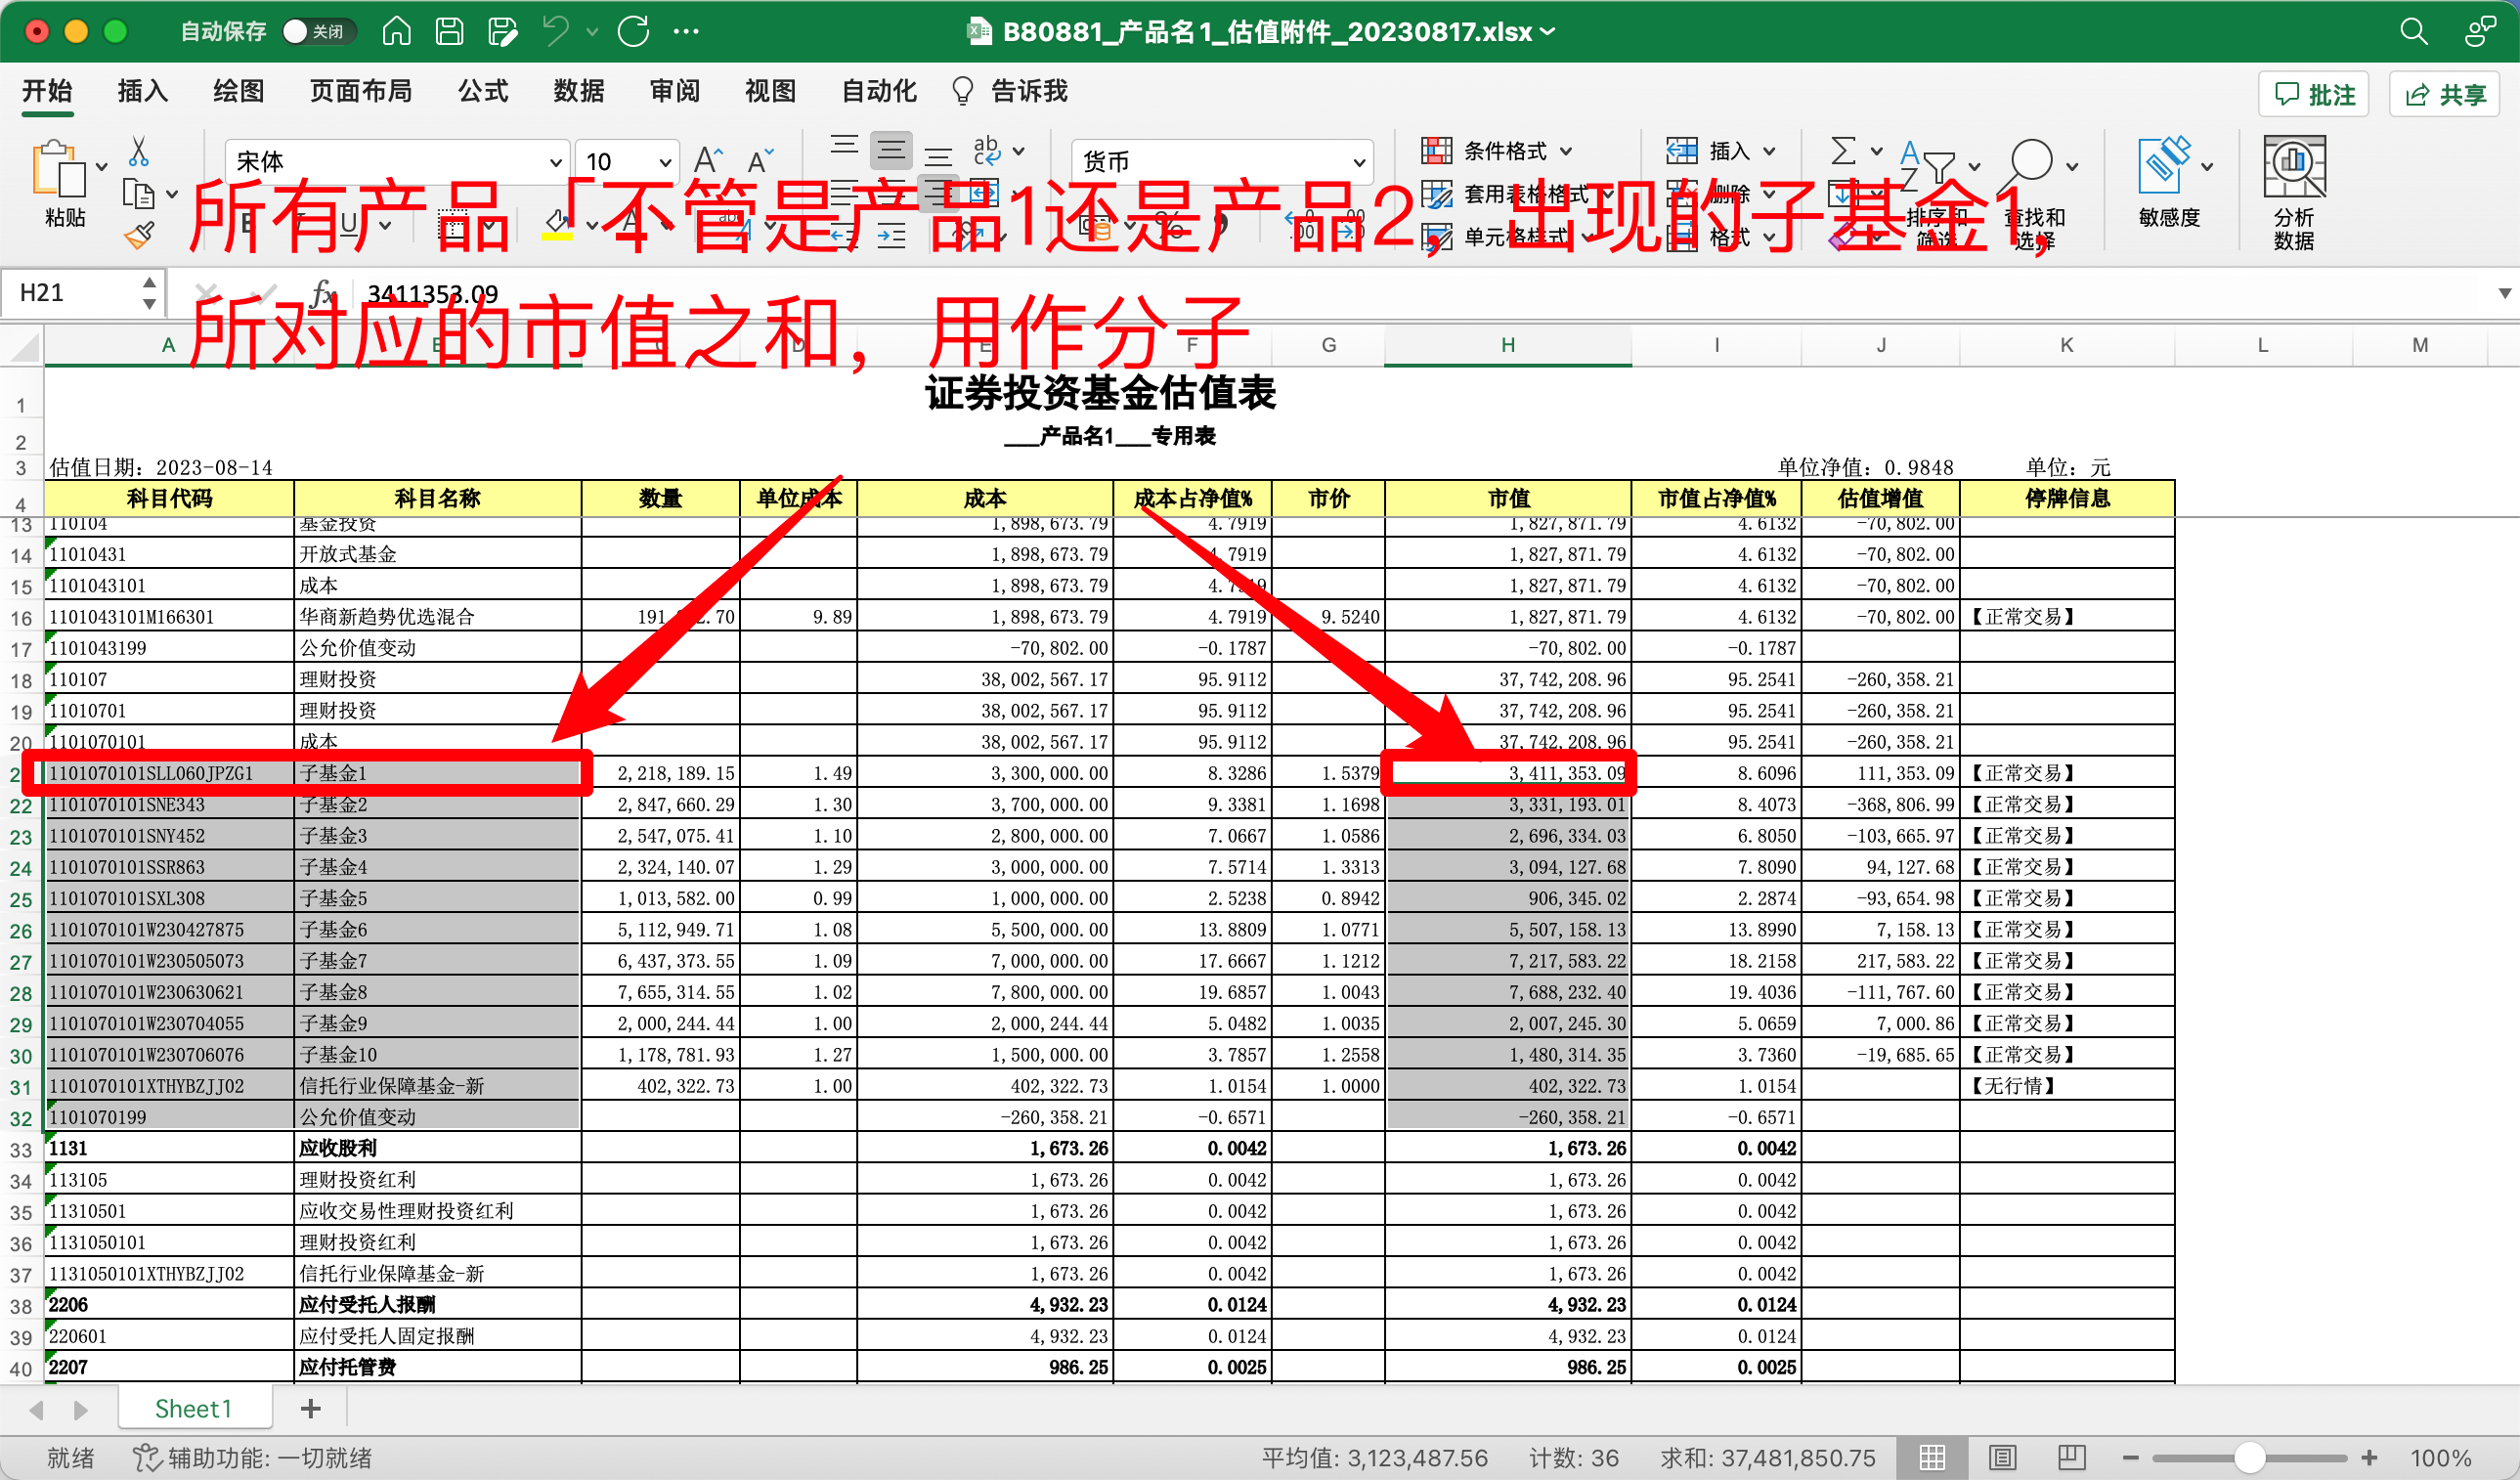Click cell 华商新趋势优选混合
Image resolution: width=2520 pixels, height=1480 pixels.
438,617
